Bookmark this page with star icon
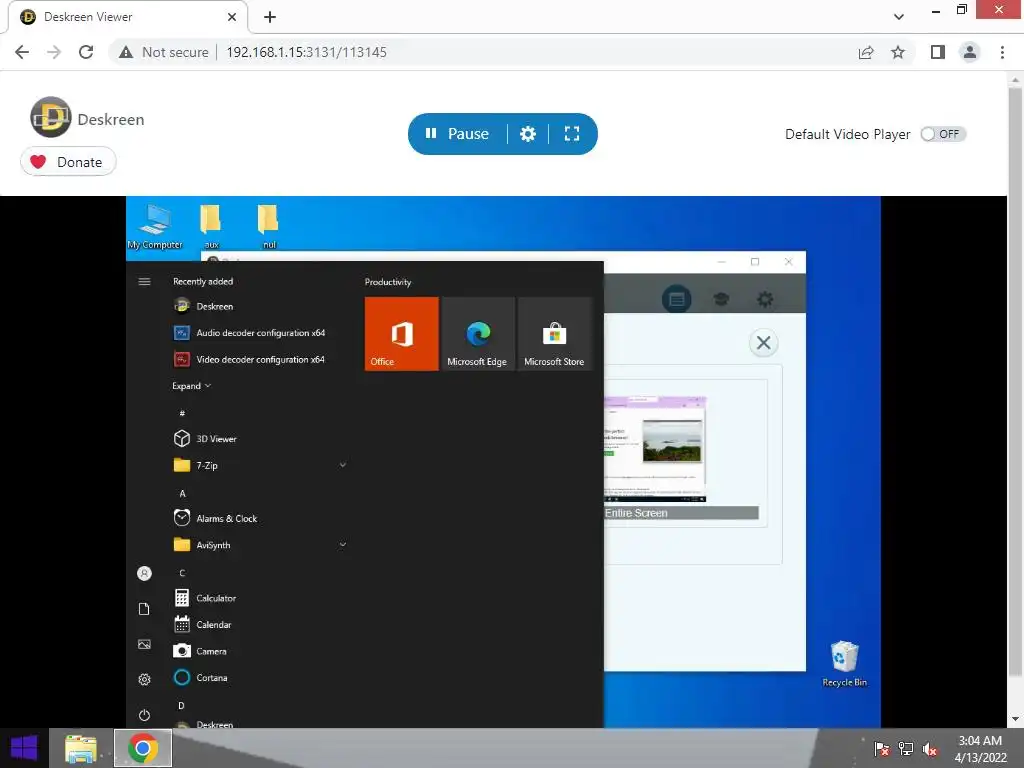1024x768 pixels. [898, 52]
